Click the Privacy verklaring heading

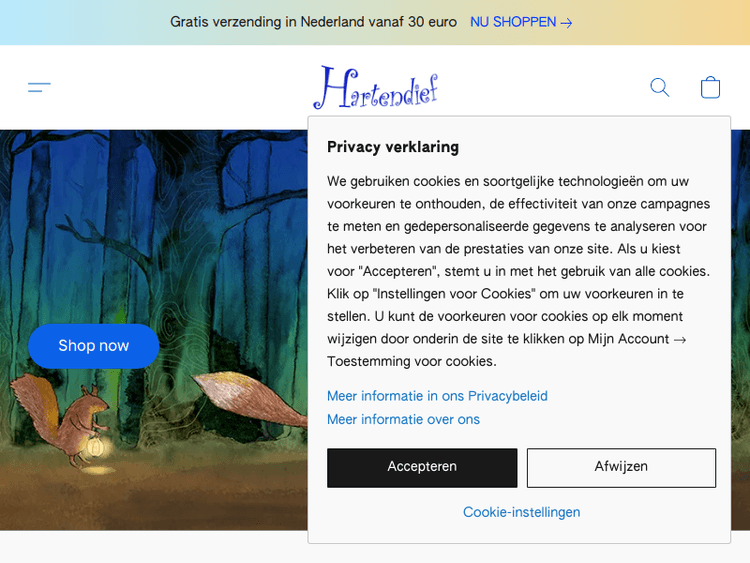393,147
